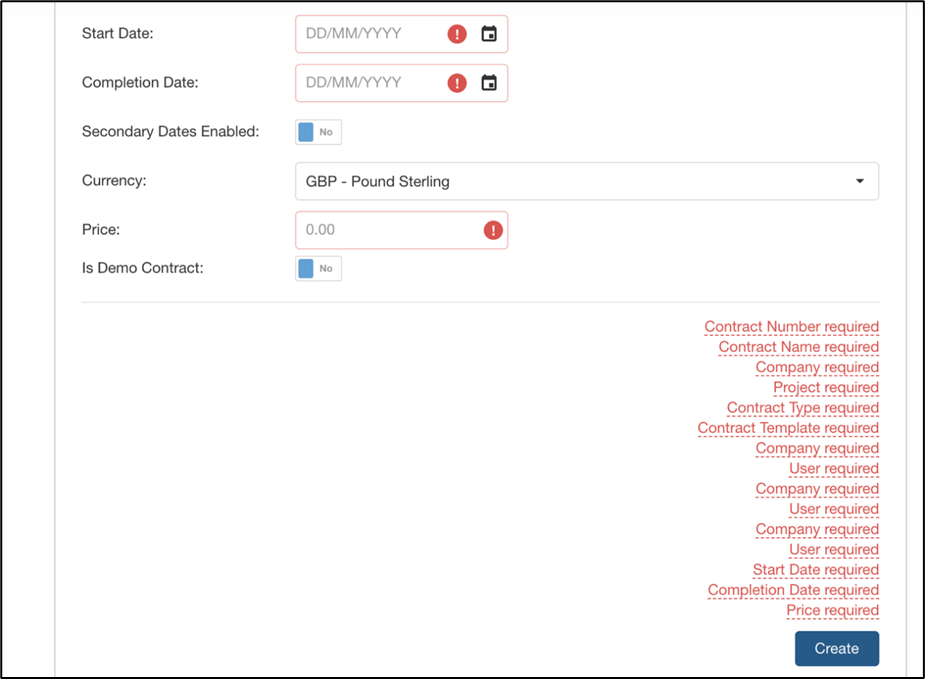
Task: Click the Create button
Action: 837,648
